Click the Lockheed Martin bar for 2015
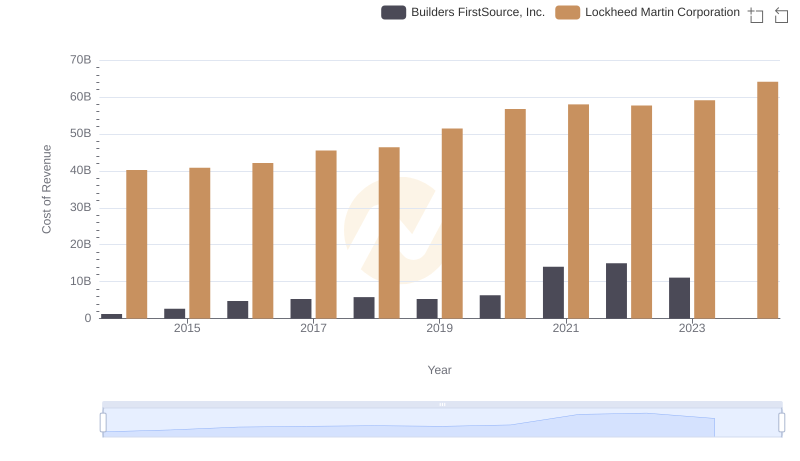 tap(199, 243)
